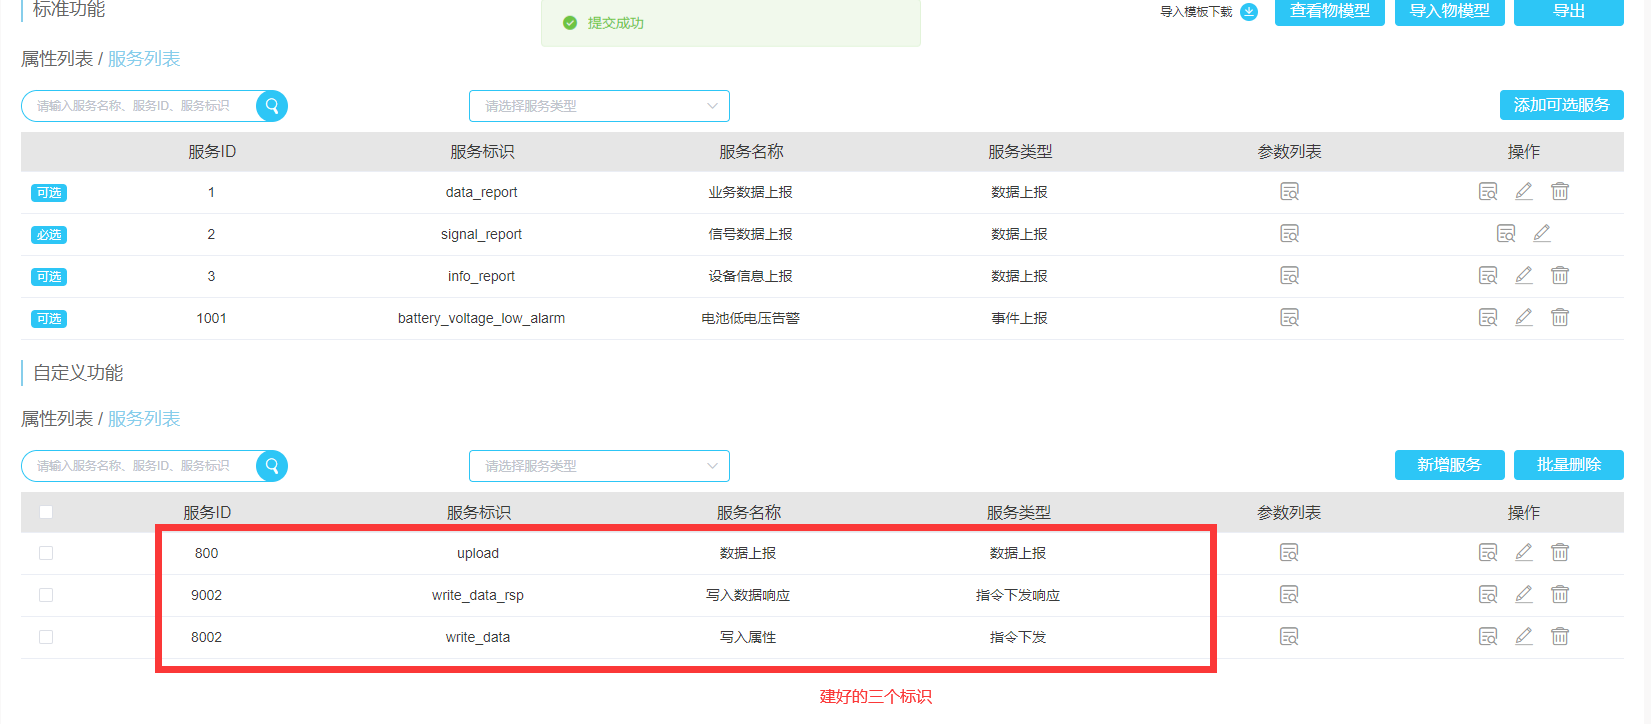Click the 新增服务 button

(x=1450, y=465)
